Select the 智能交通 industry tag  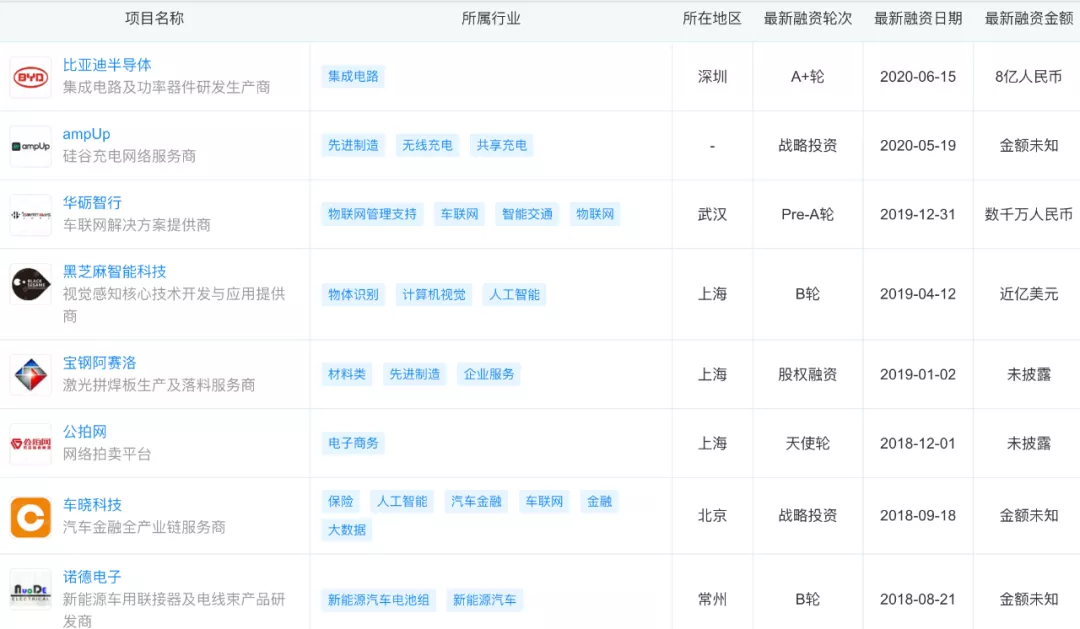pos(527,214)
